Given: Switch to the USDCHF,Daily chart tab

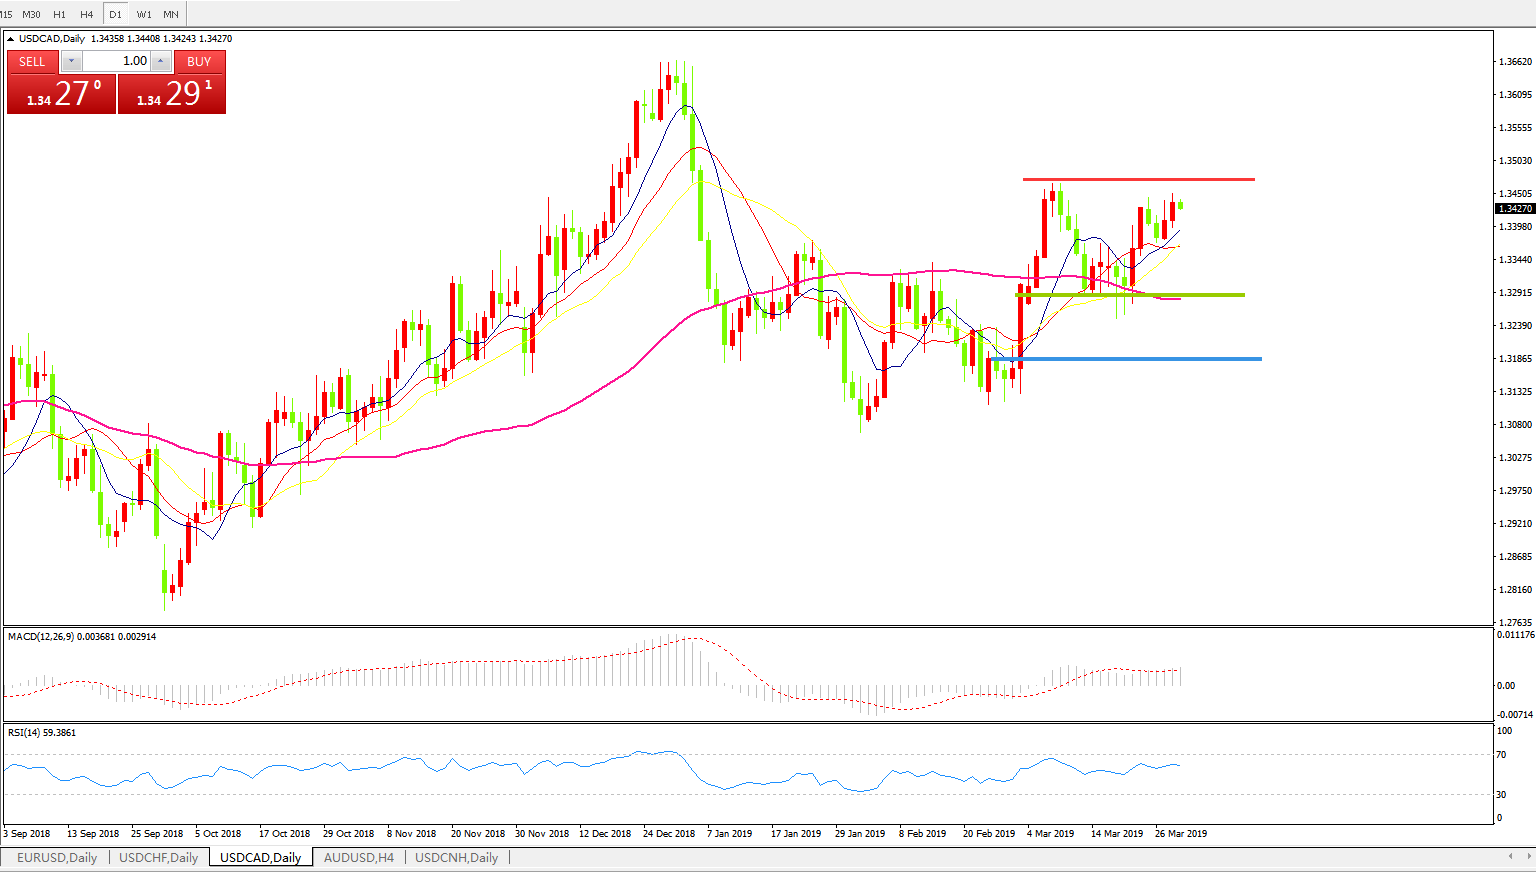Looking at the screenshot, I should click(158, 858).
